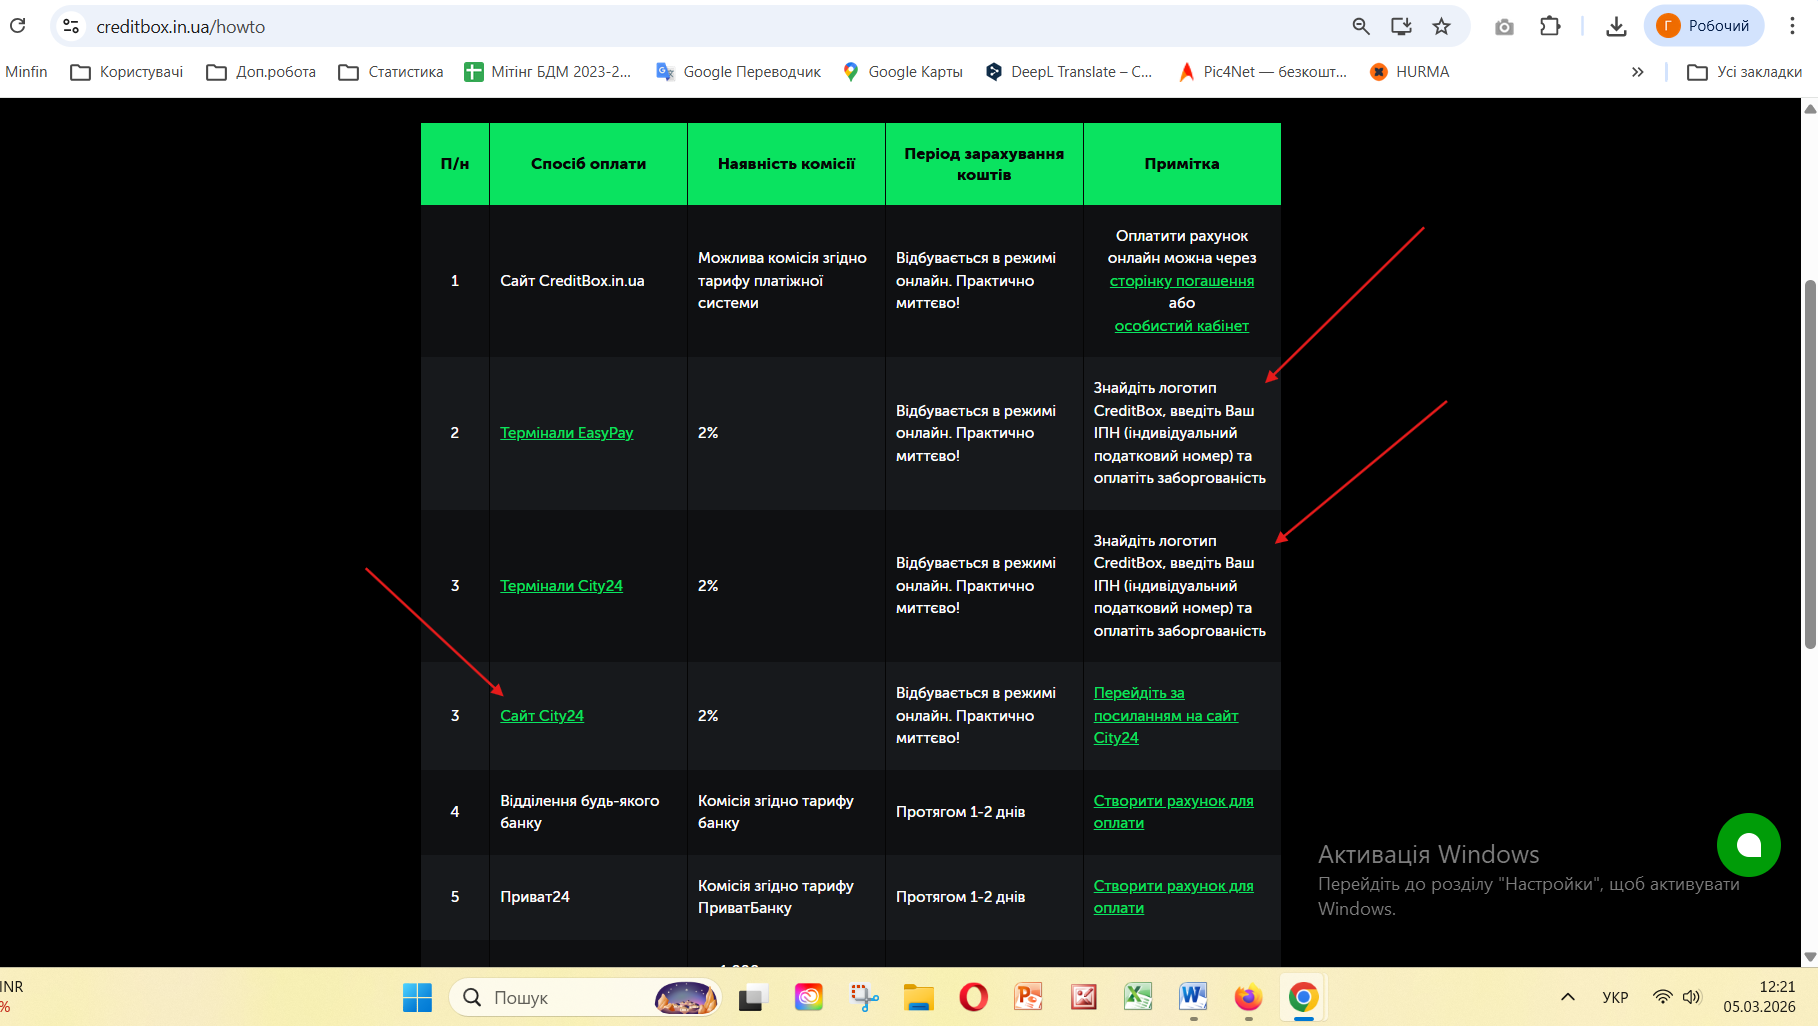The width and height of the screenshot is (1818, 1026).
Task: Open the Статистика bookmarks folder
Action: click(391, 72)
